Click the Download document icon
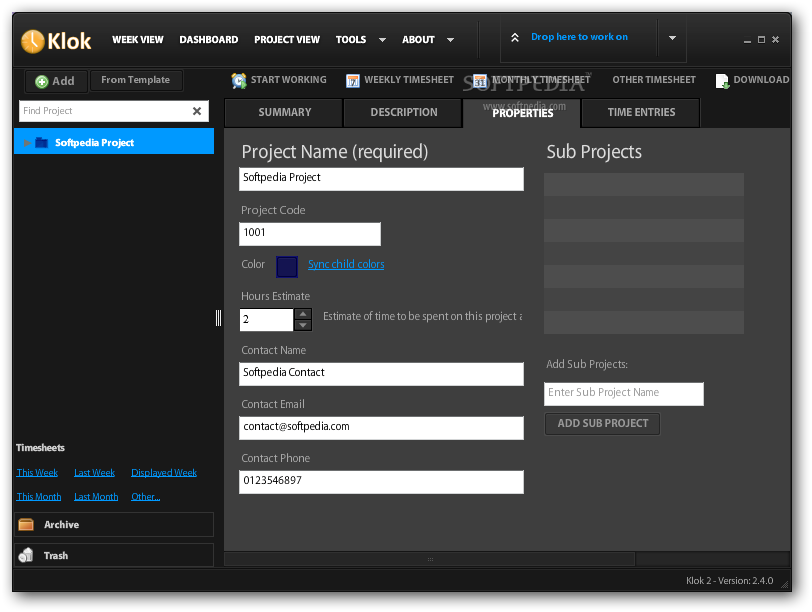Viewport: 812px width, 612px height. 722,81
